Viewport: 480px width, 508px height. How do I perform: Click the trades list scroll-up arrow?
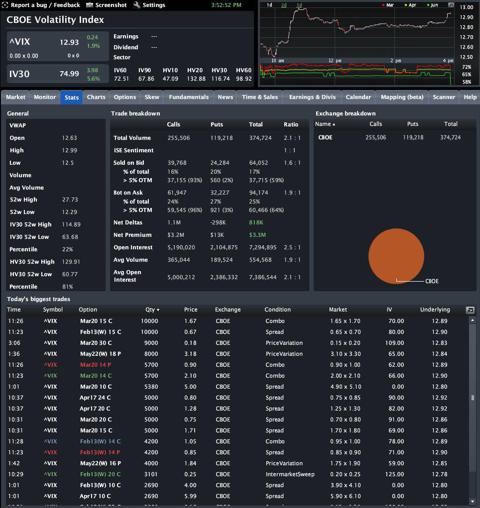coord(472,320)
